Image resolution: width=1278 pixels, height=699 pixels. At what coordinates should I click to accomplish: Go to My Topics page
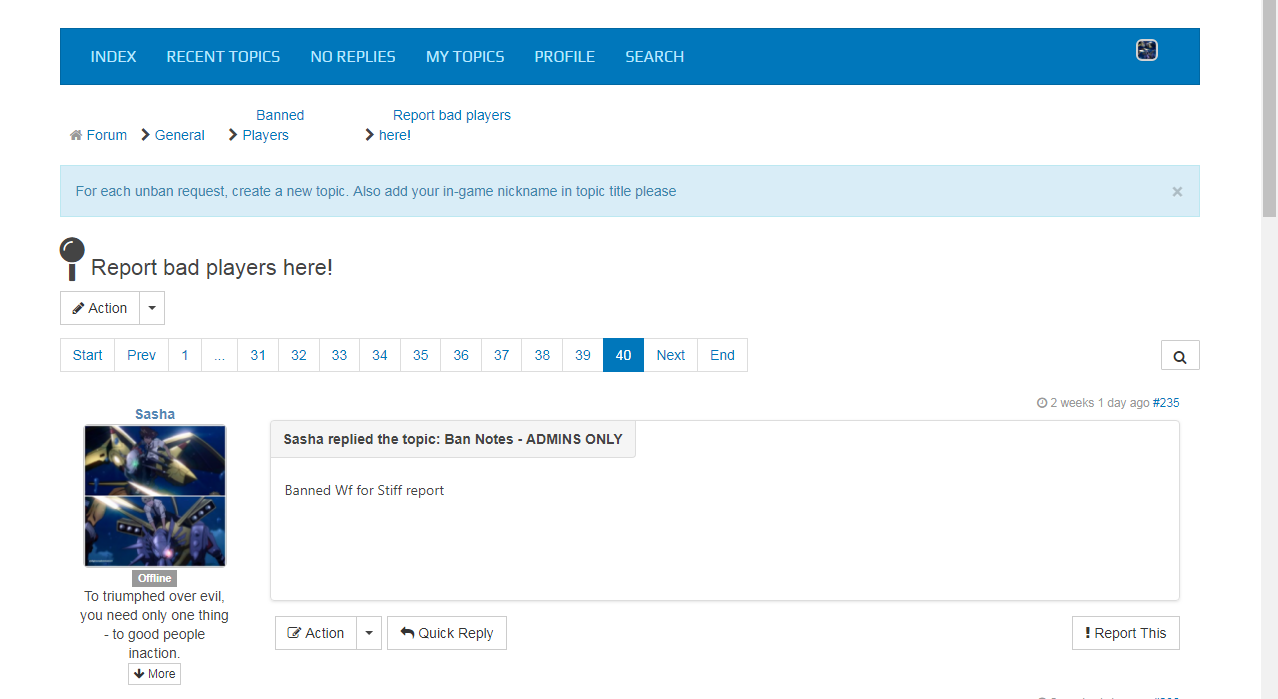click(465, 57)
